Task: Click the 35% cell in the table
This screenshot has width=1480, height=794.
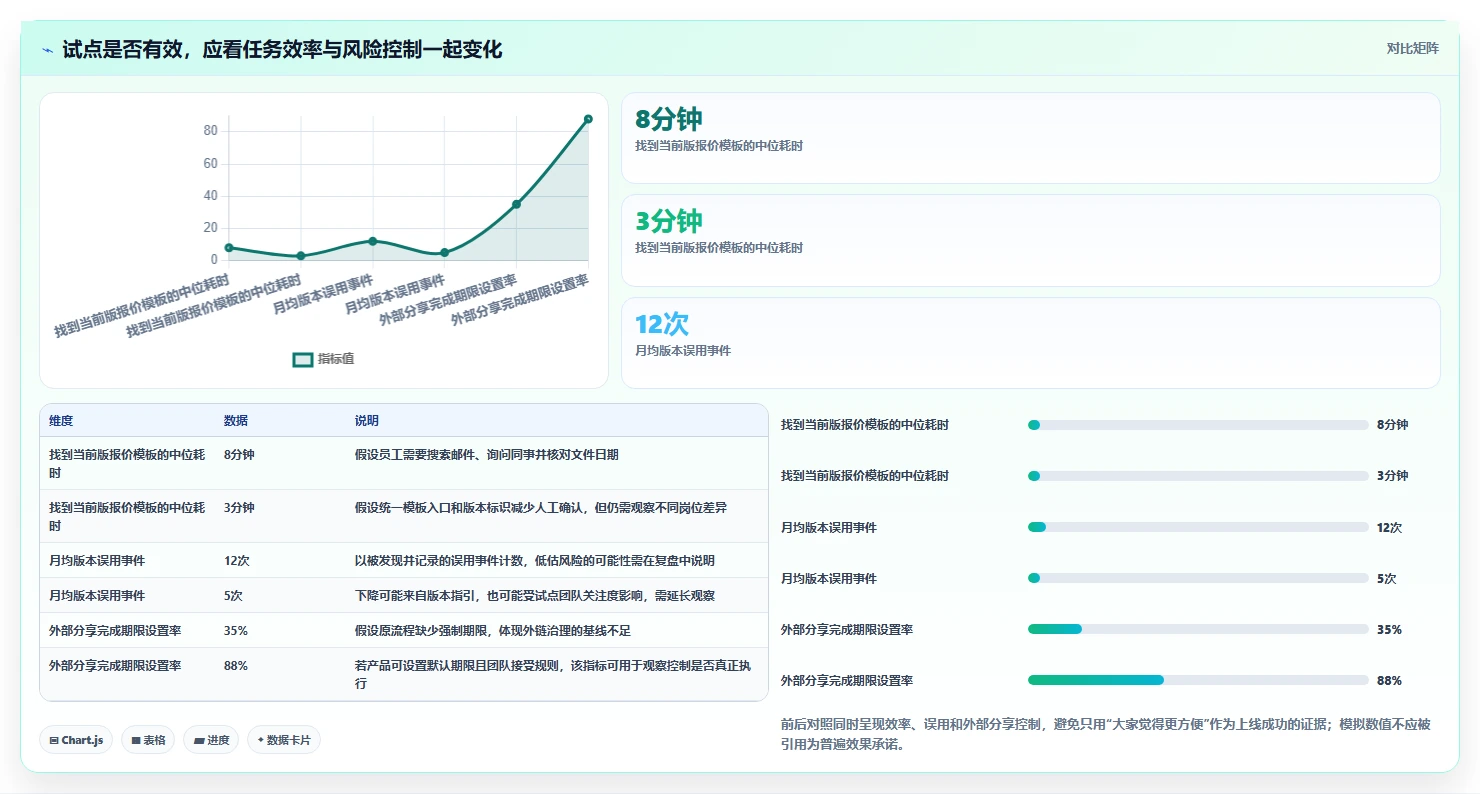Action: pos(236,630)
